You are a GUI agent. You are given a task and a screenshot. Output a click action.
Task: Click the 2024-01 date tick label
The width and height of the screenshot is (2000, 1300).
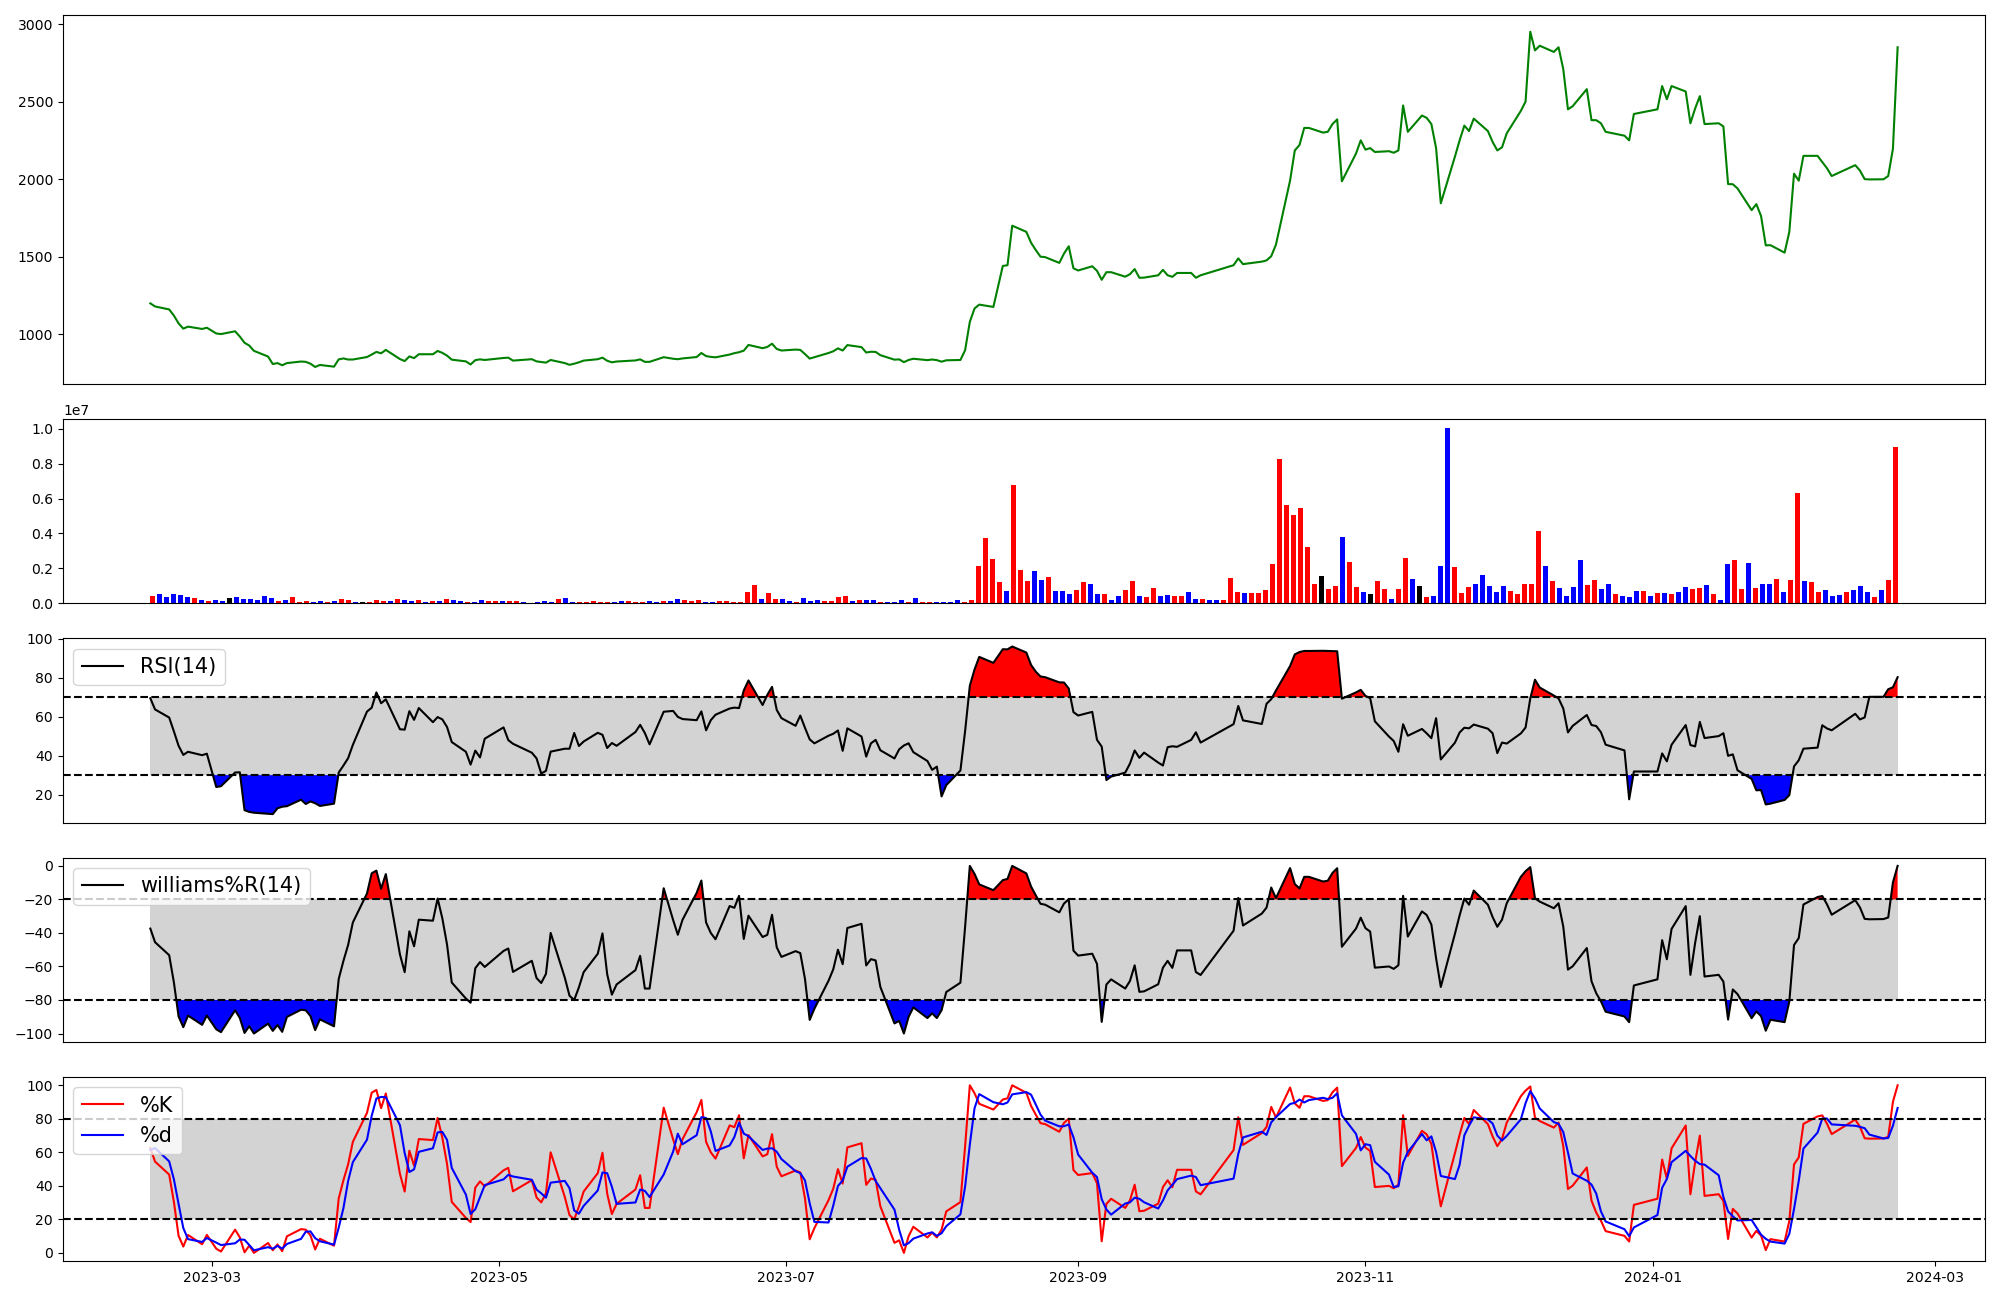coord(1652,1277)
